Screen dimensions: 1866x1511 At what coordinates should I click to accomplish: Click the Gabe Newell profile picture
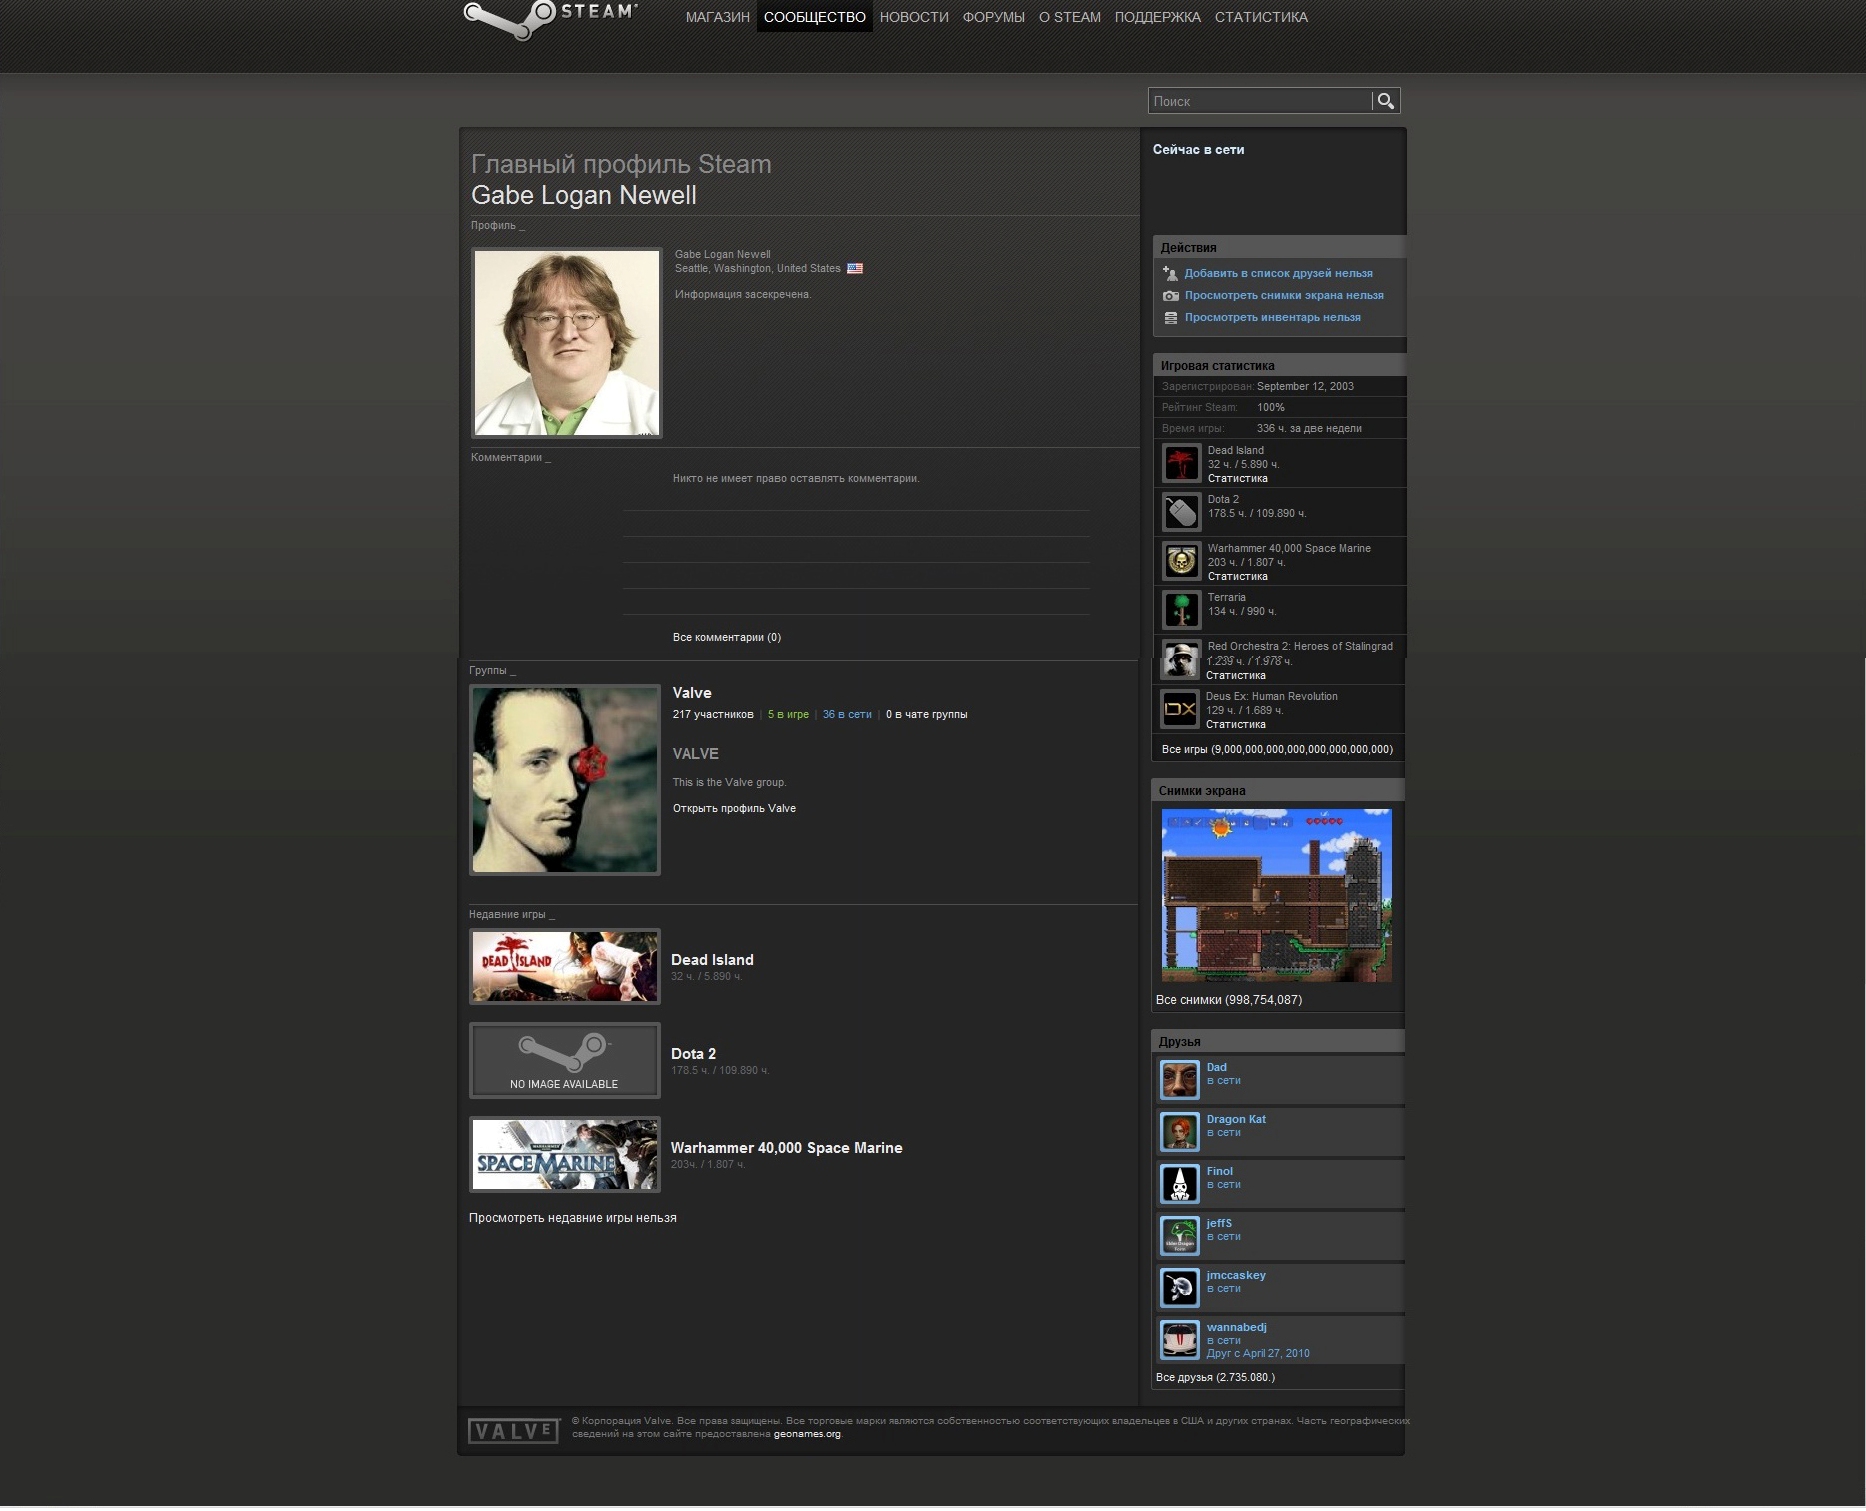pos(566,343)
